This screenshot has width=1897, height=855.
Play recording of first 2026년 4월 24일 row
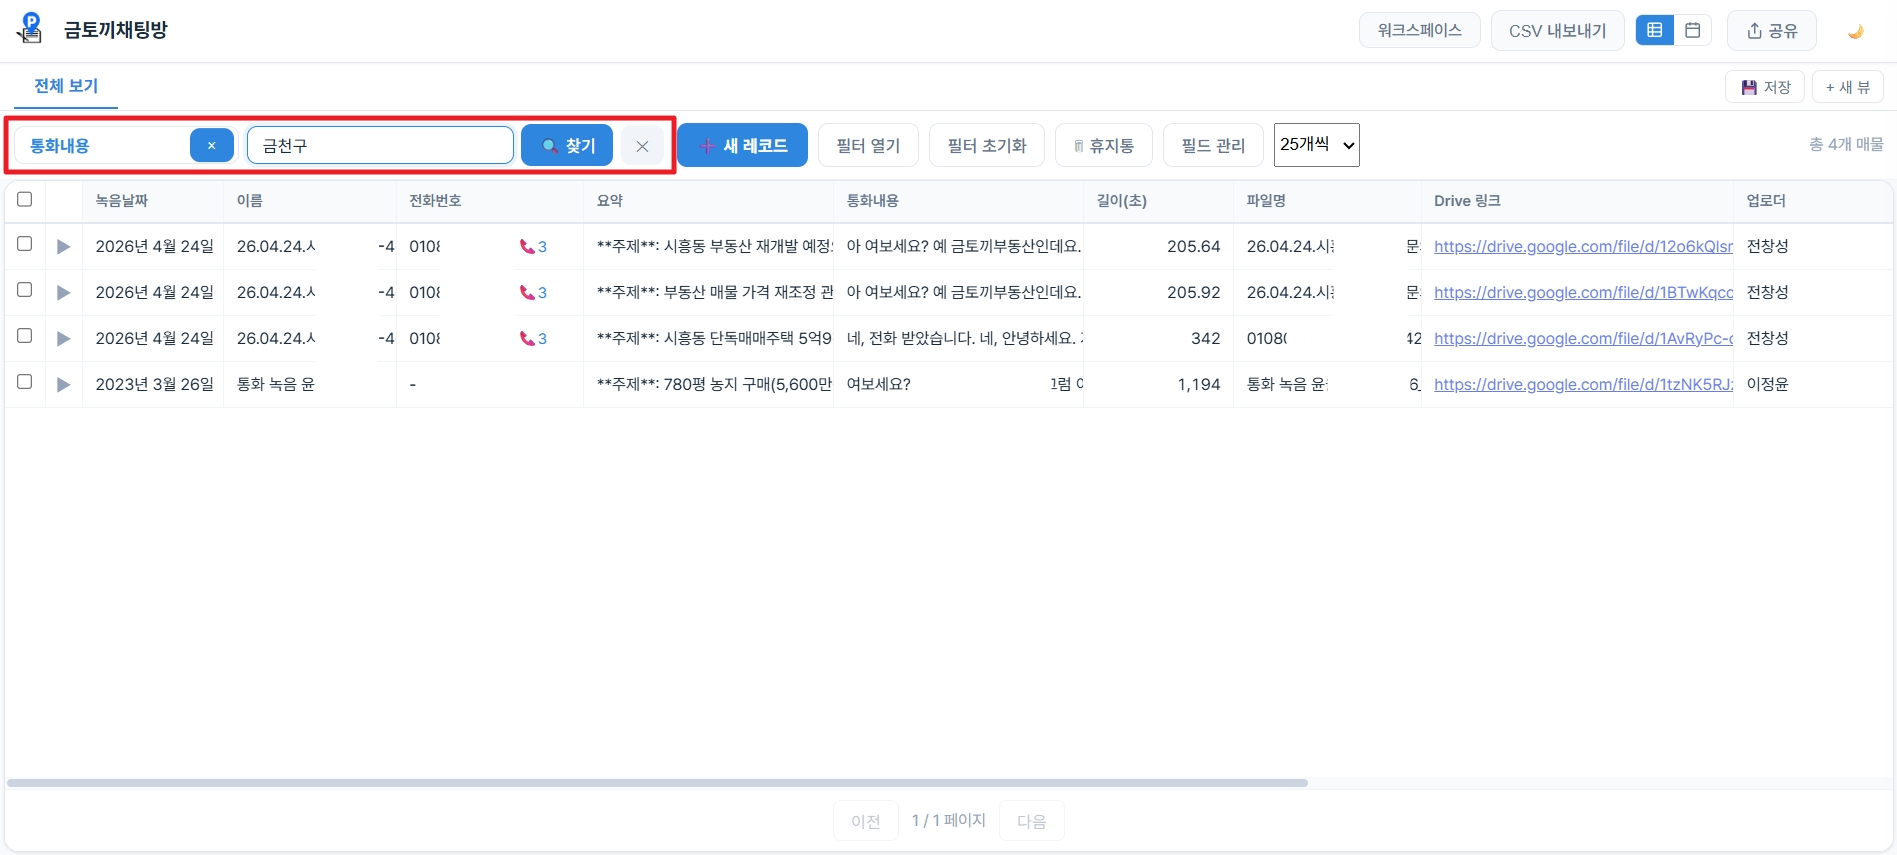point(63,246)
